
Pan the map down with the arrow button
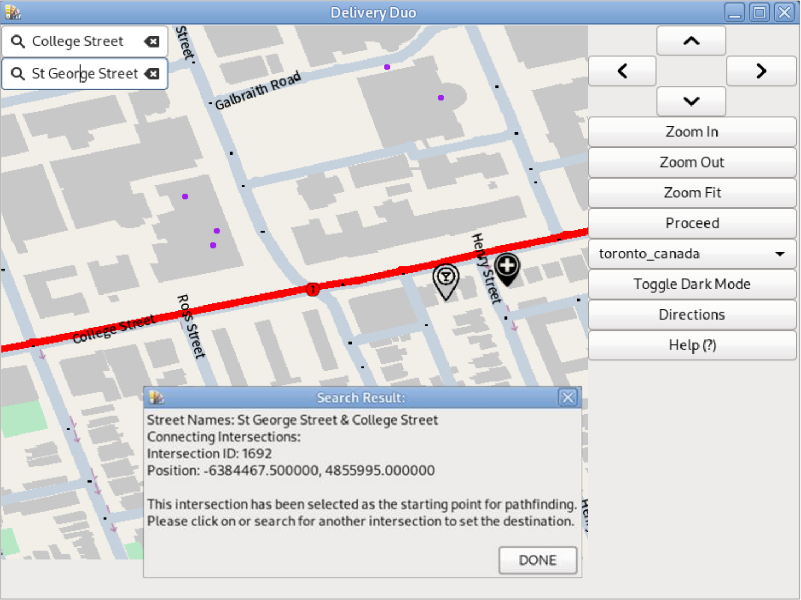click(x=691, y=101)
